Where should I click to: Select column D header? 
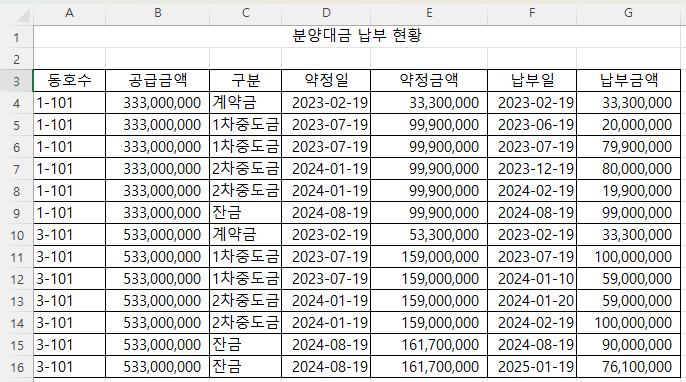coord(326,13)
